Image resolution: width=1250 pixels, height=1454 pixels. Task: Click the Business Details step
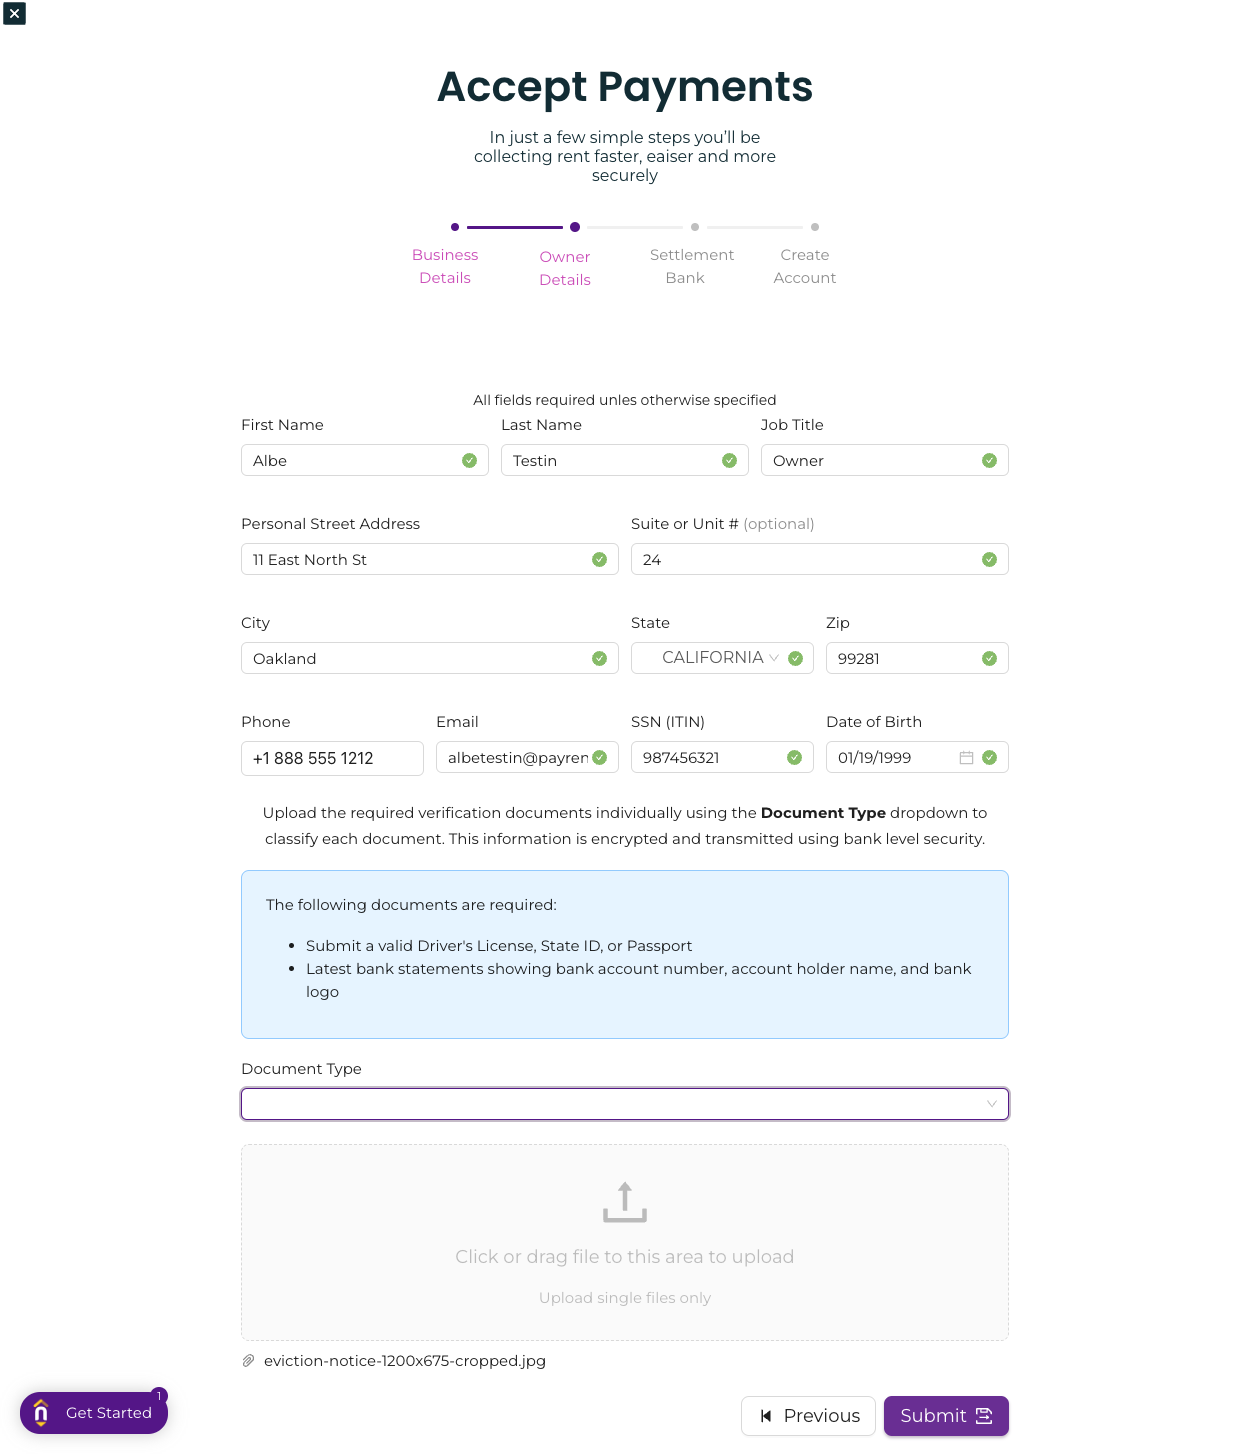445,266
